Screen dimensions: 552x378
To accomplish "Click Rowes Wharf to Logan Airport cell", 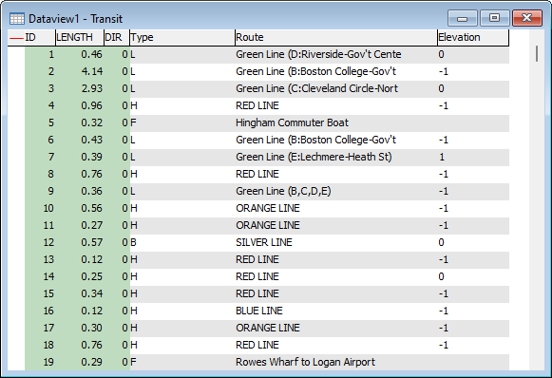I will (336, 362).
